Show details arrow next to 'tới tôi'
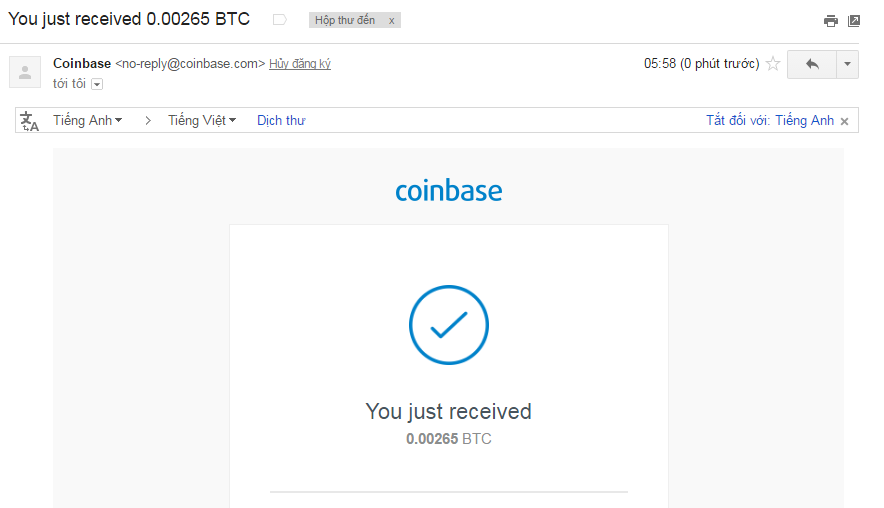 coord(97,85)
